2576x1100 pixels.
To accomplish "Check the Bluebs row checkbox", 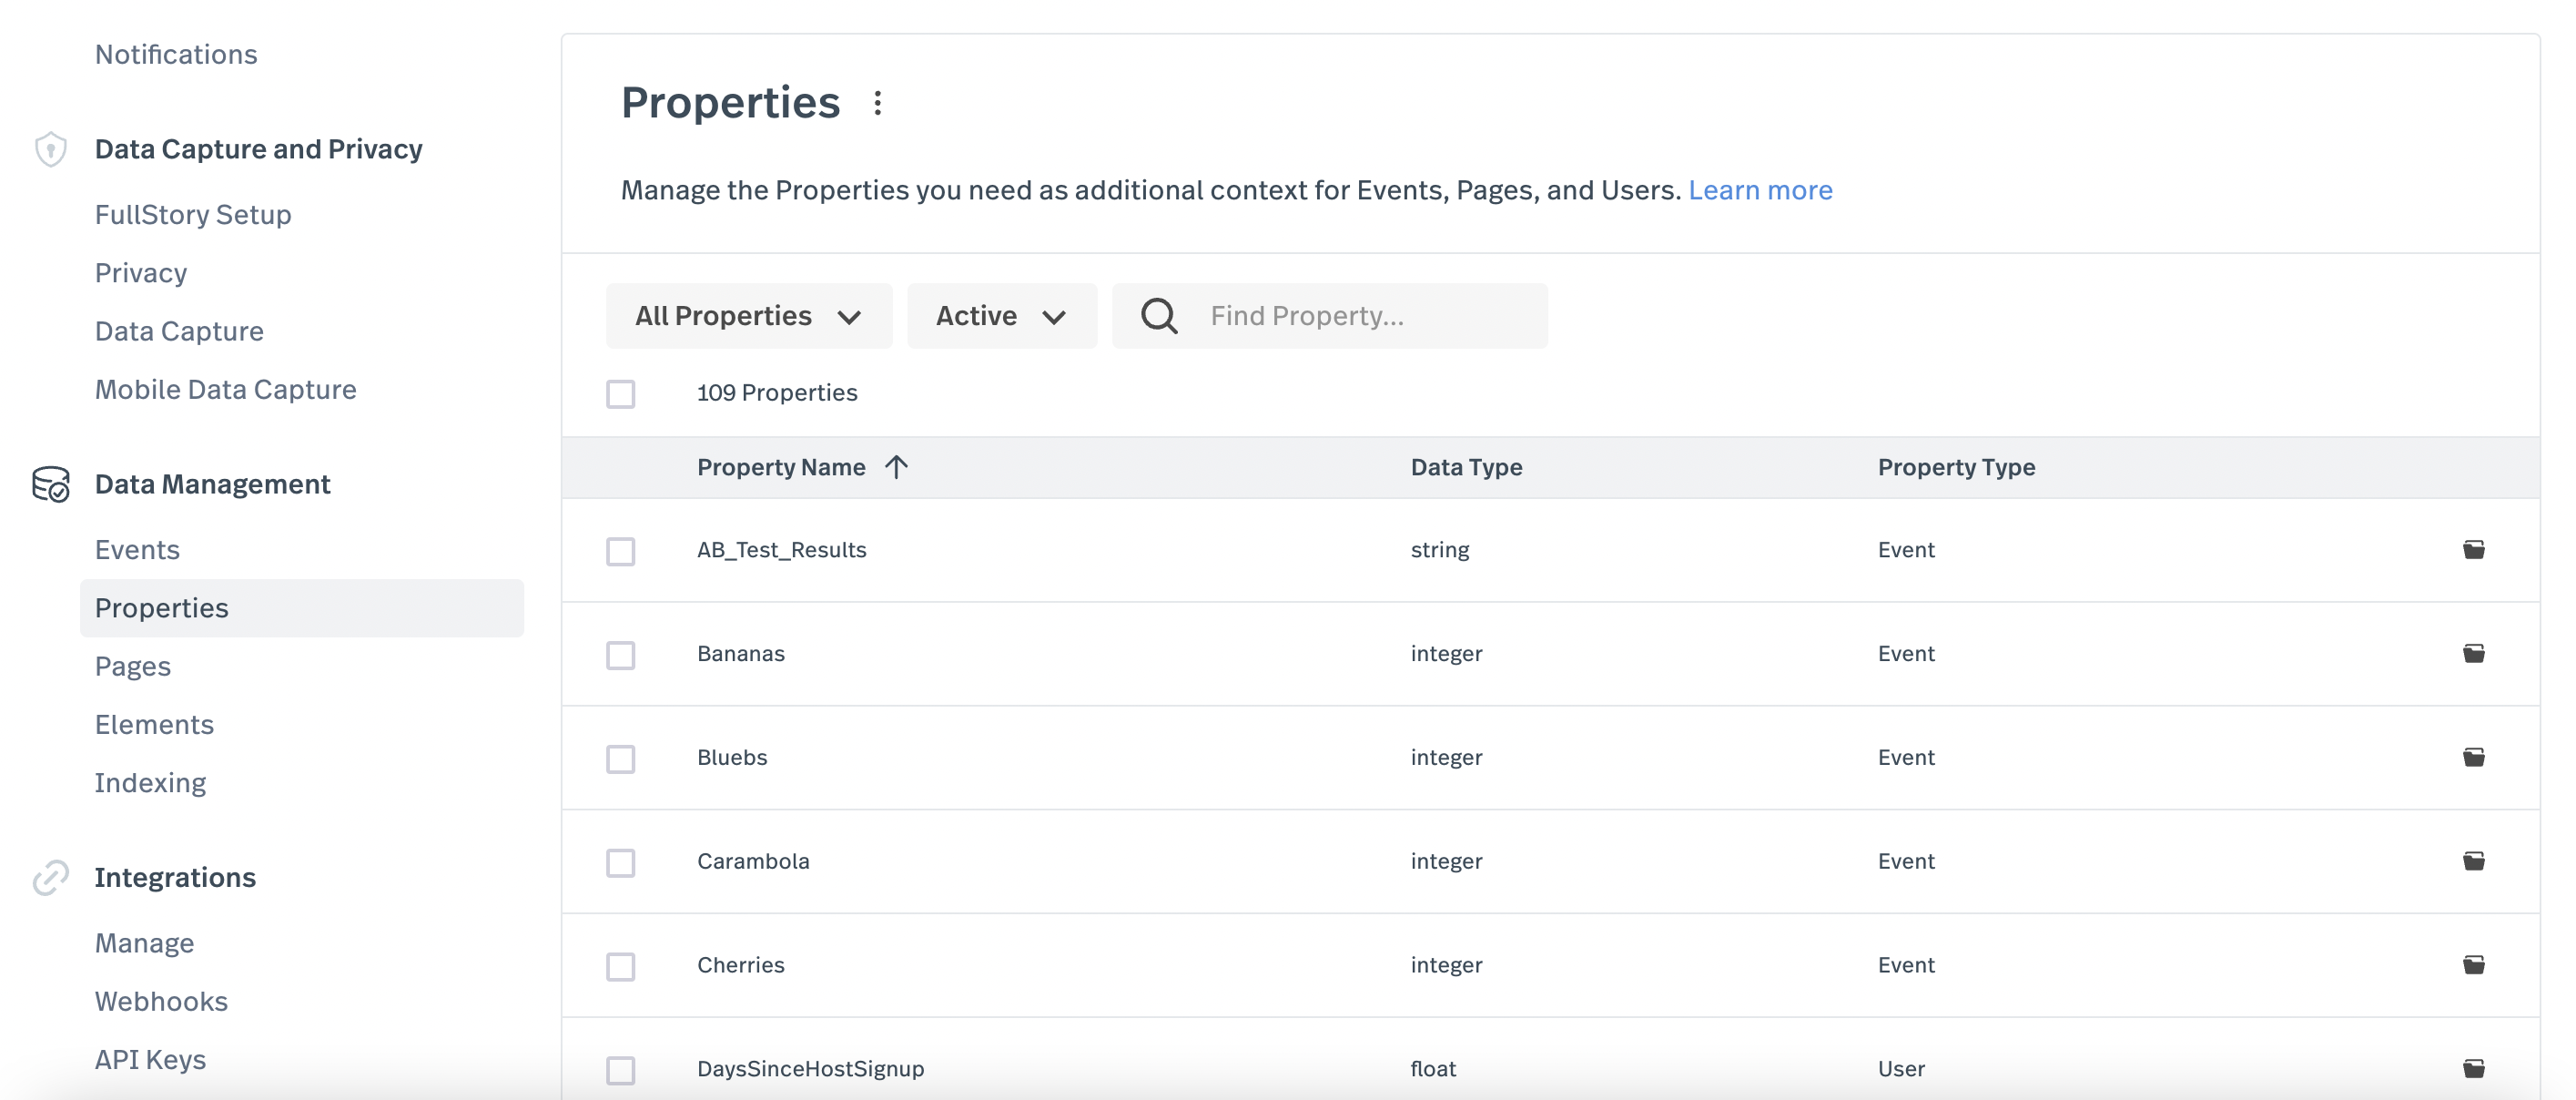I will (620, 759).
